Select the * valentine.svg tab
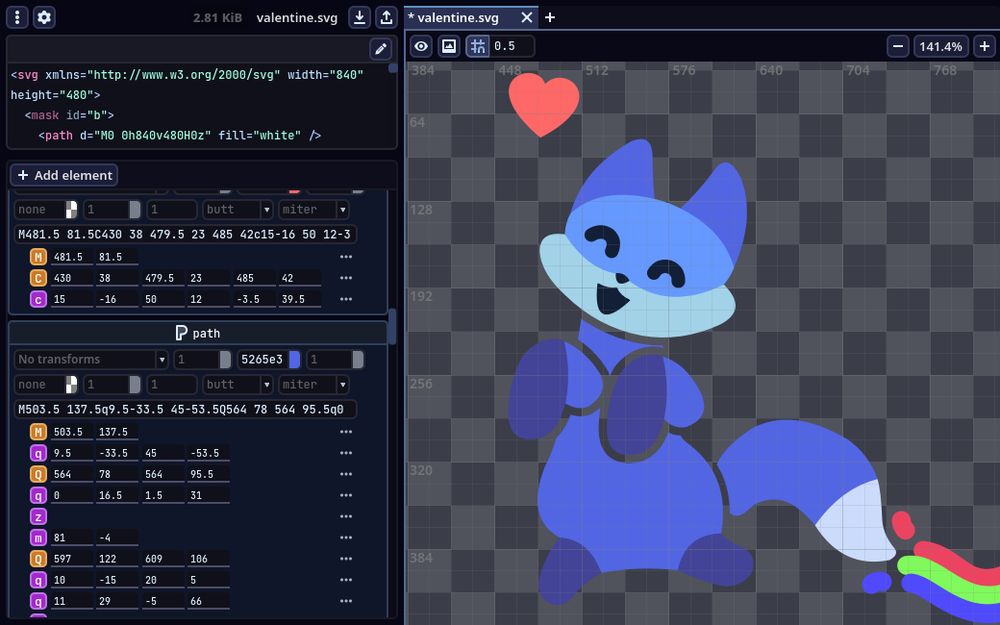 coord(472,18)
